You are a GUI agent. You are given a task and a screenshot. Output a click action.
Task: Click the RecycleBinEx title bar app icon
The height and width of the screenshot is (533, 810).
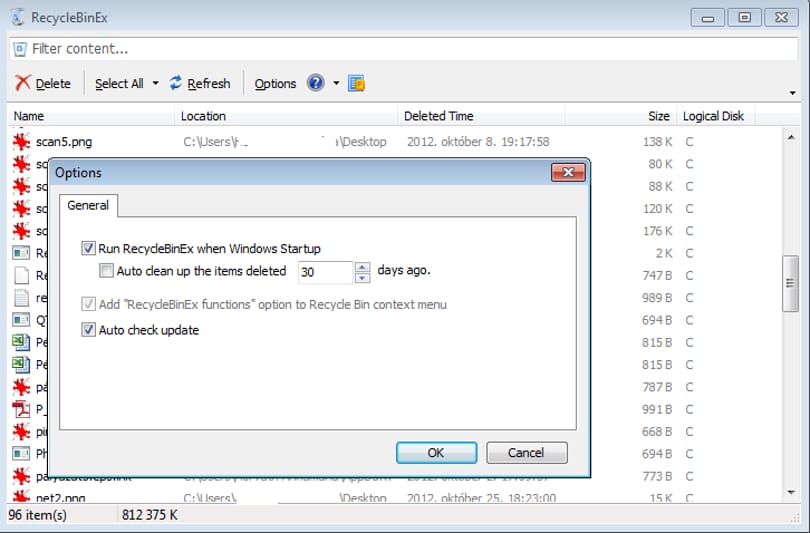tap(18, 17)
